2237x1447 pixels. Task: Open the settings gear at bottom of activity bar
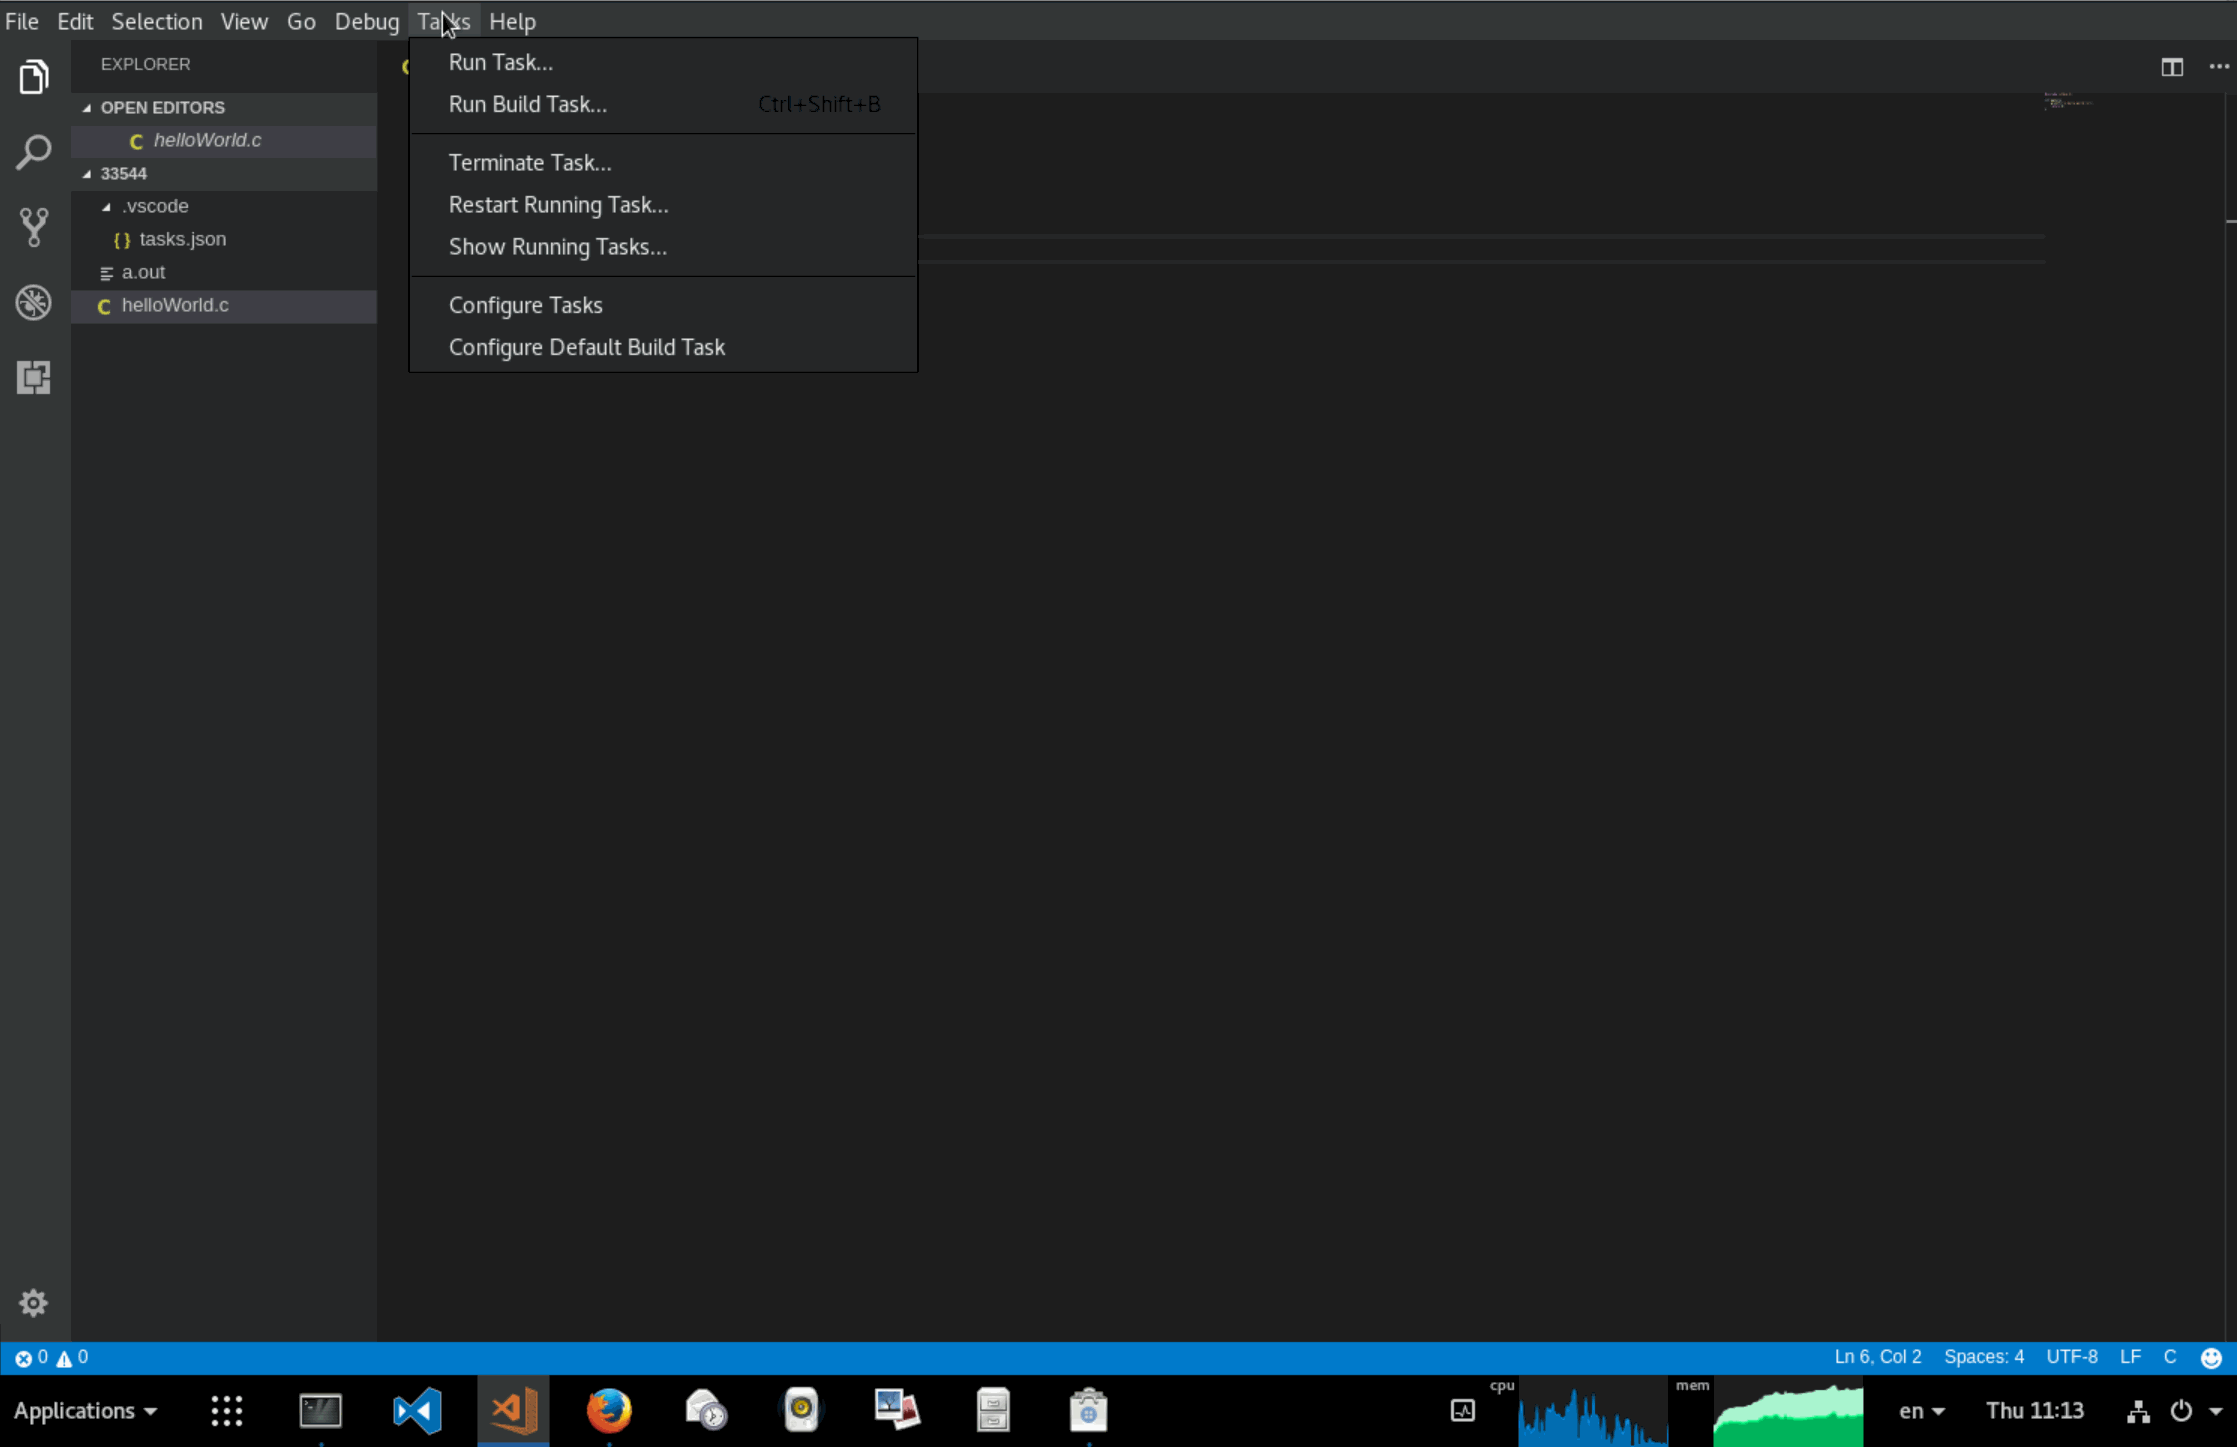tap(33, 1302)
